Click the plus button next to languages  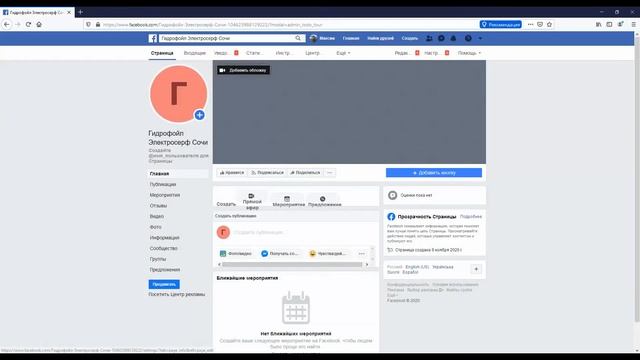(476, 269)
